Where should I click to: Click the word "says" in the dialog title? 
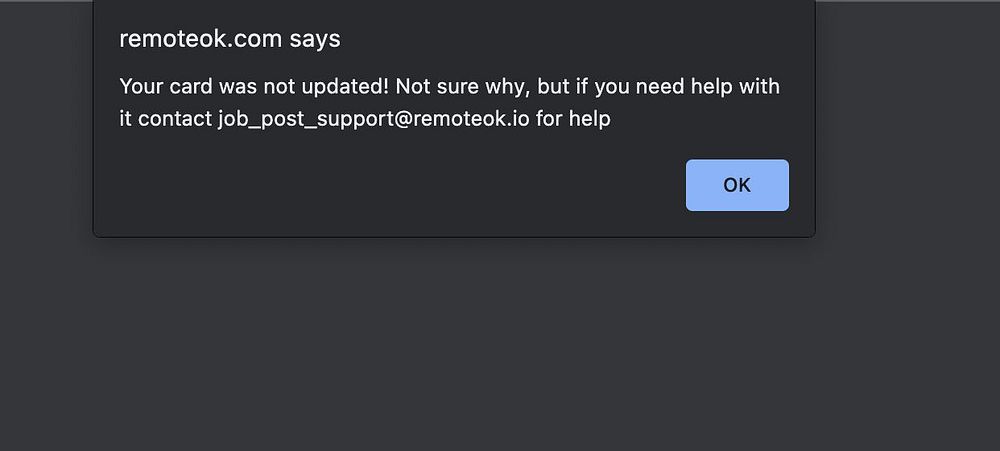coord(316,39)
